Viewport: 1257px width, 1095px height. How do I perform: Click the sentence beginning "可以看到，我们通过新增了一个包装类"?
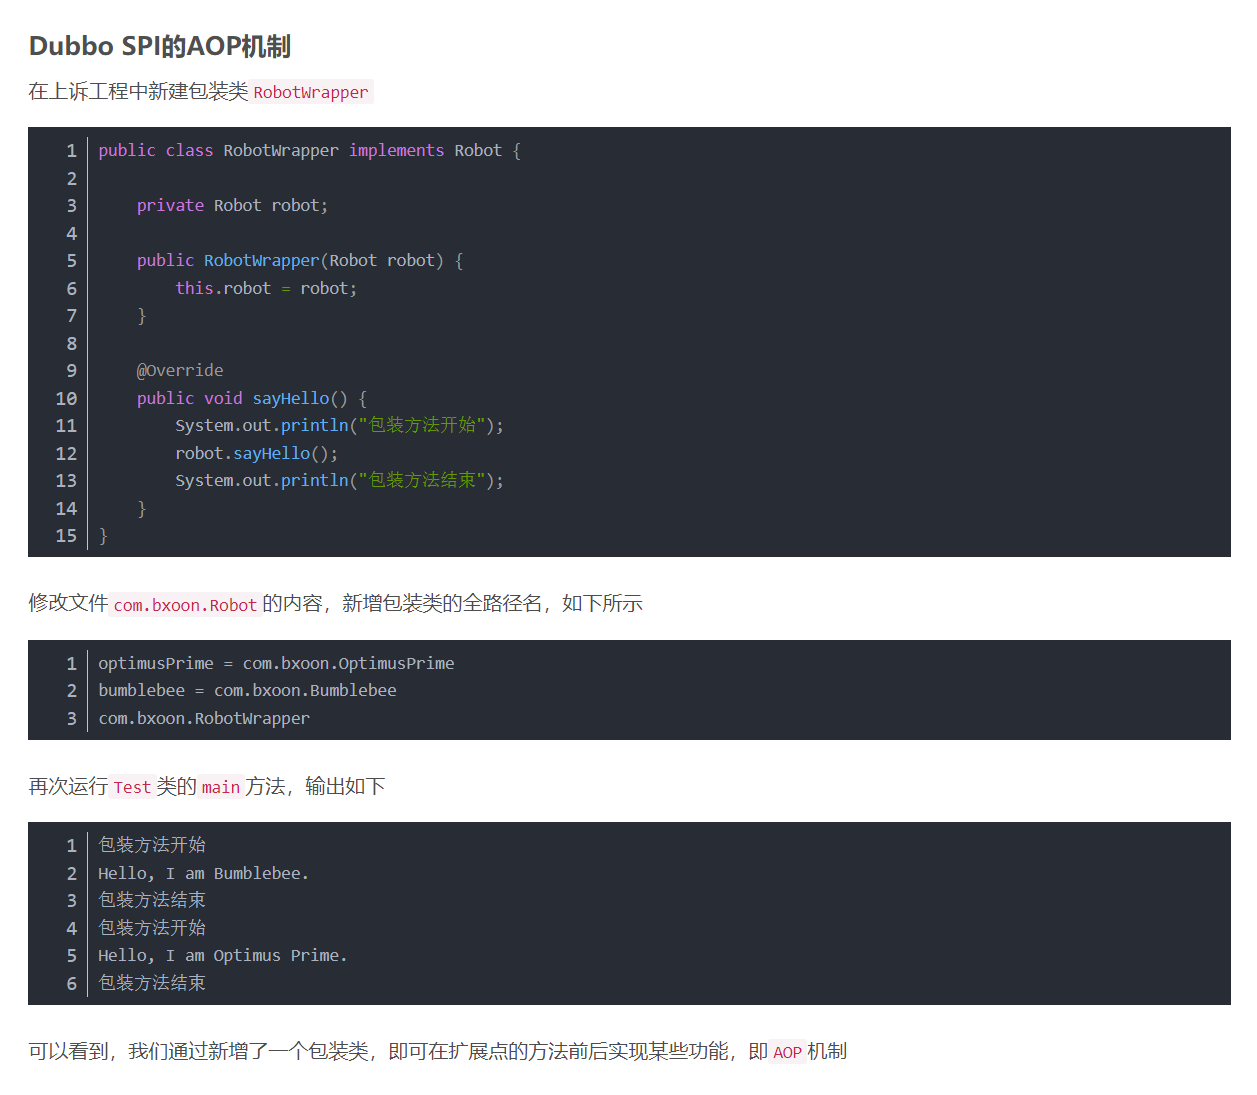[438, 1051]
